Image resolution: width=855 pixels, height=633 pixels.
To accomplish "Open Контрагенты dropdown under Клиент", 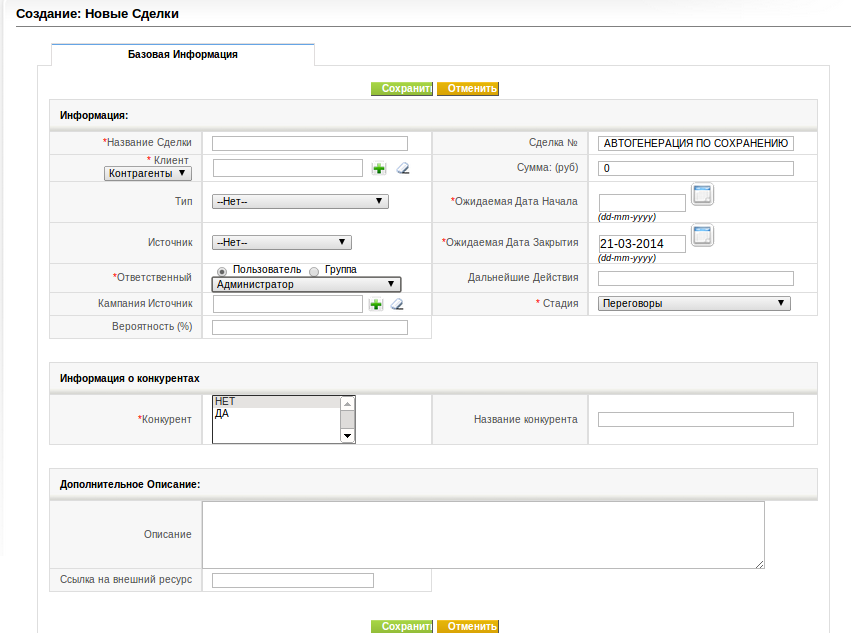I will [x=148, y=174].
